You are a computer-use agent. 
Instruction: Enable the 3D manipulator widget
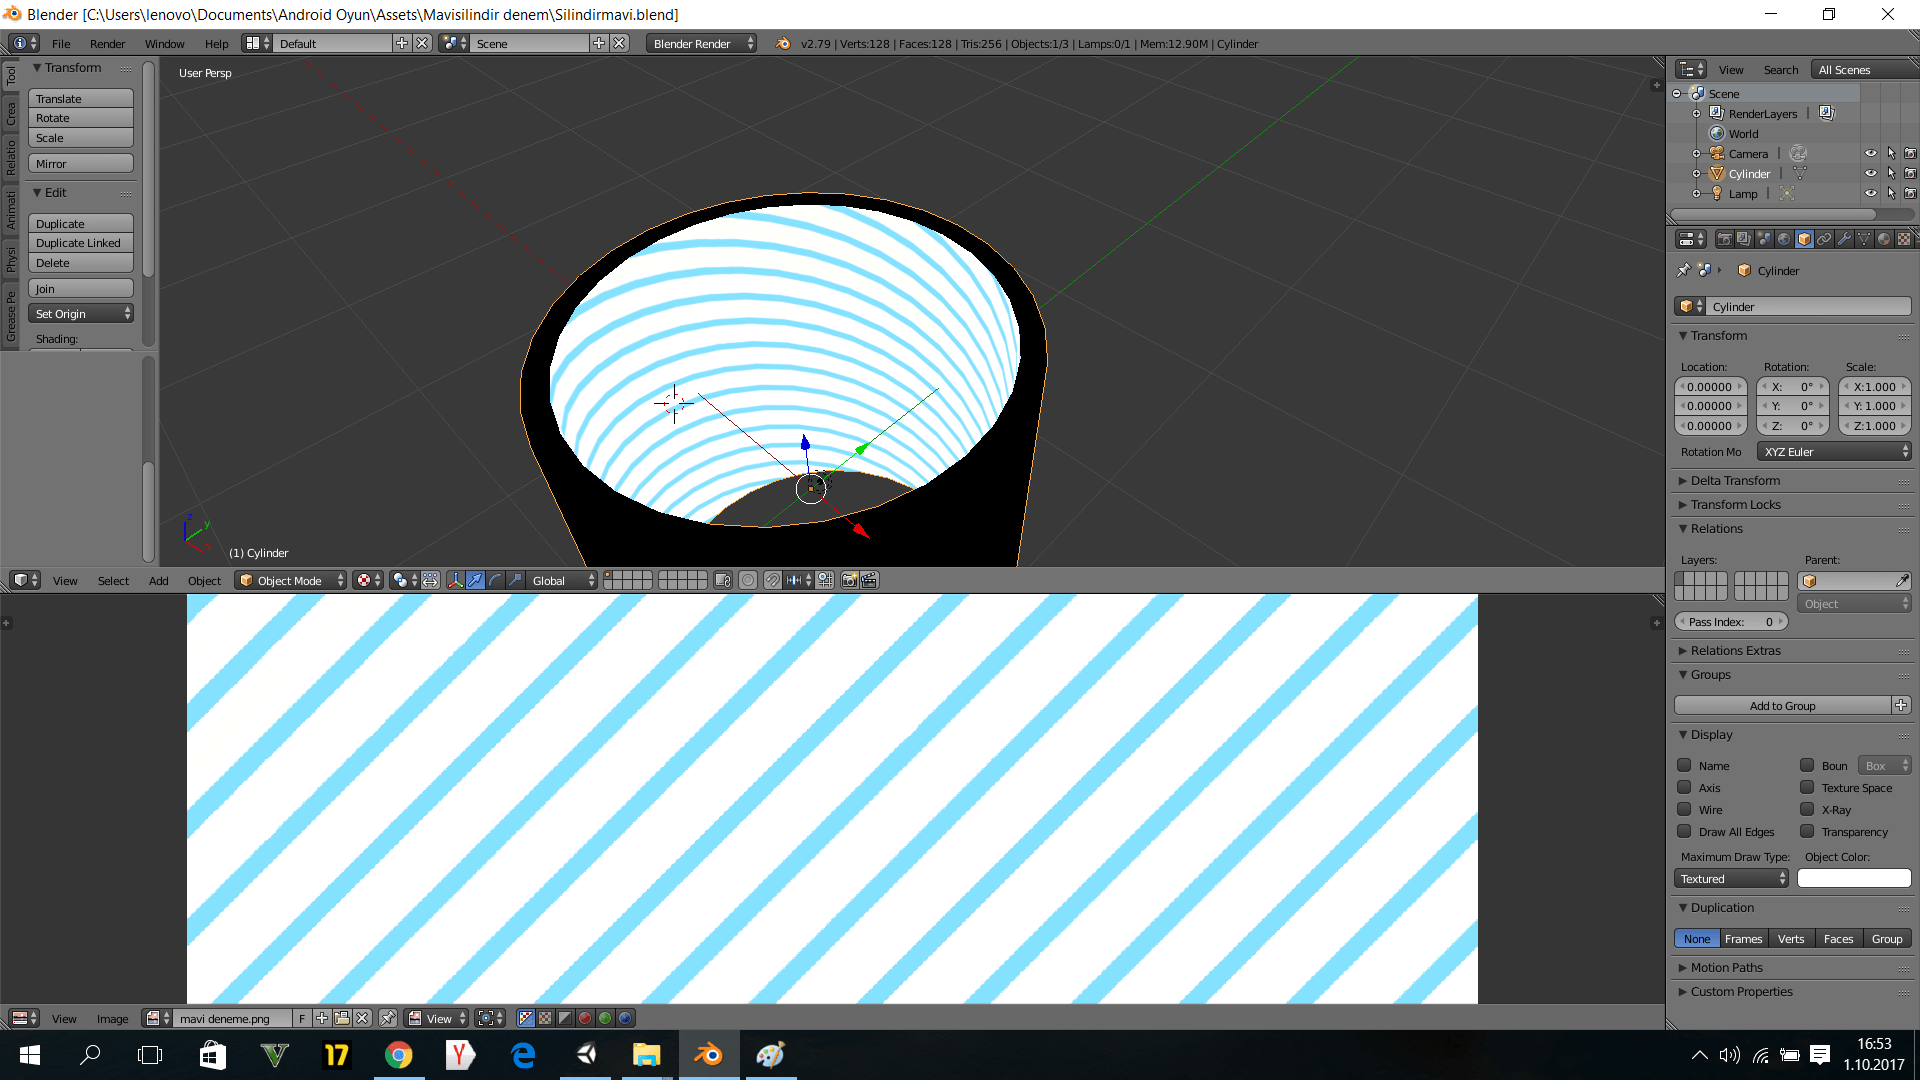pos(456,580)
